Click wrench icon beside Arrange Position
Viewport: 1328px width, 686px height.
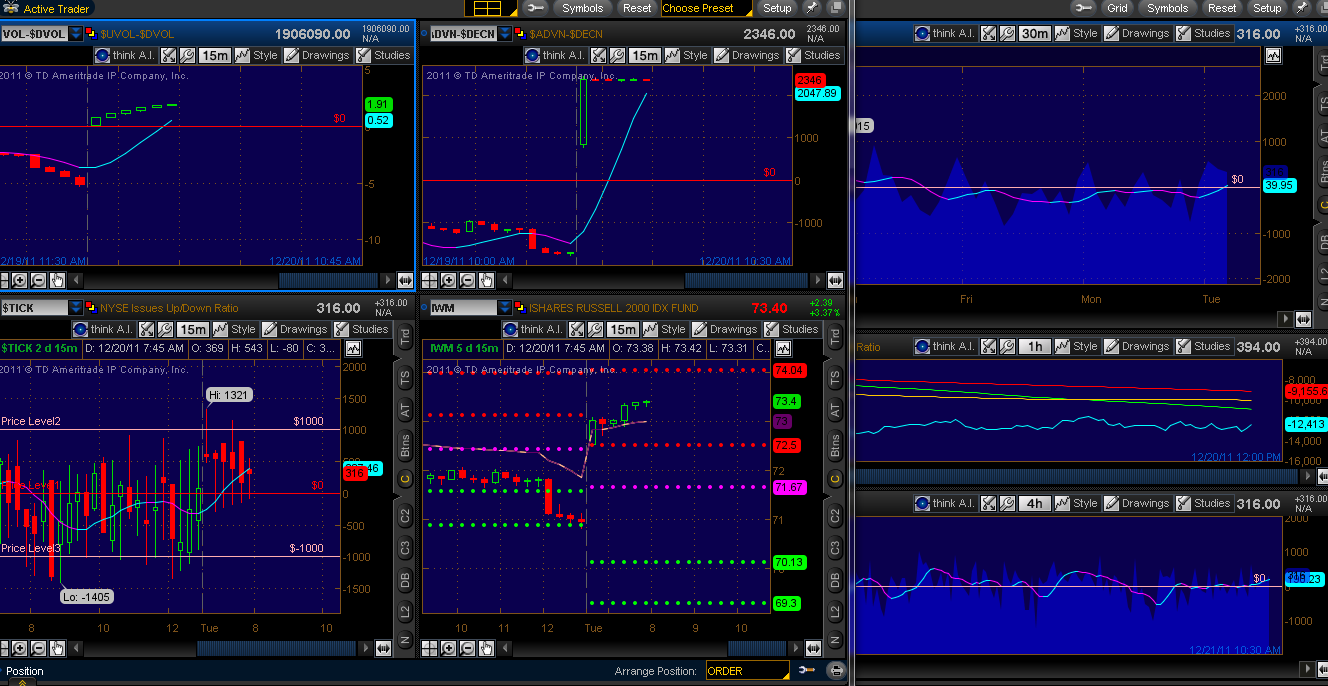pos(807,671)
